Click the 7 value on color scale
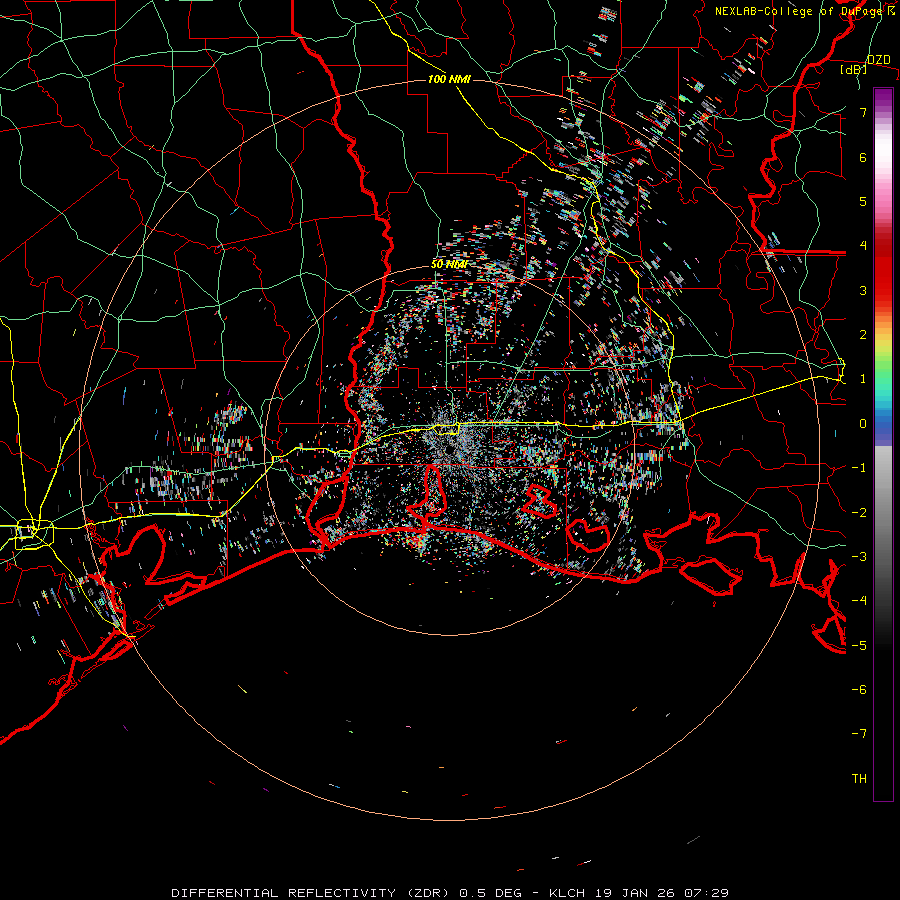 point(863,112)
